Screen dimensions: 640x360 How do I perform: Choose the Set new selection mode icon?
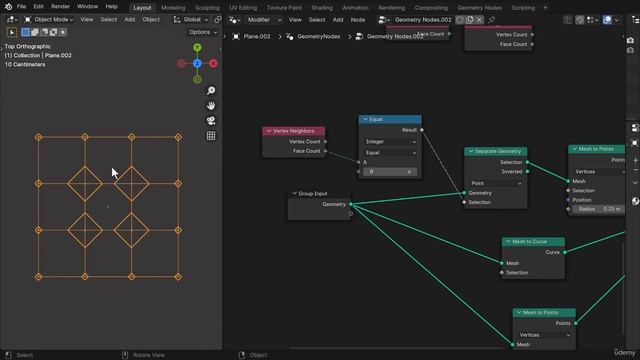click(25, 32)
